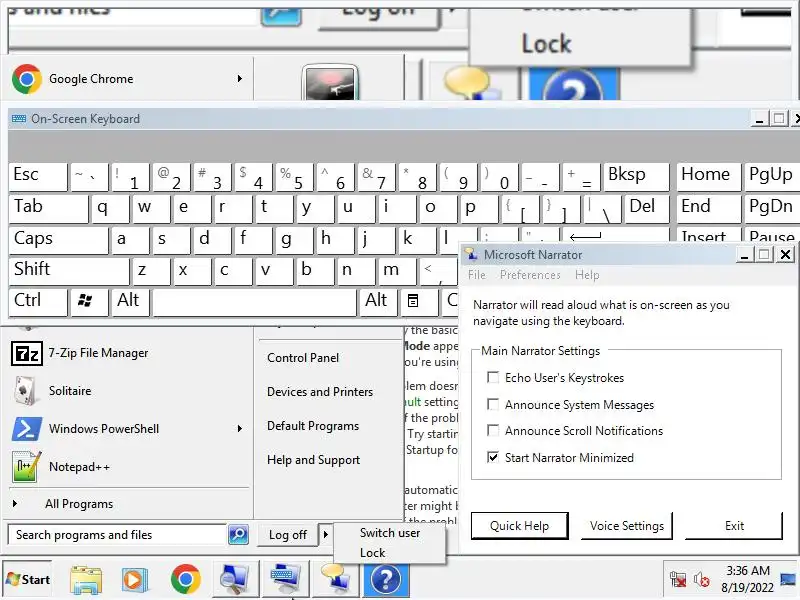Expand All Programs list

pyautogui.click(x=79, y=504)
